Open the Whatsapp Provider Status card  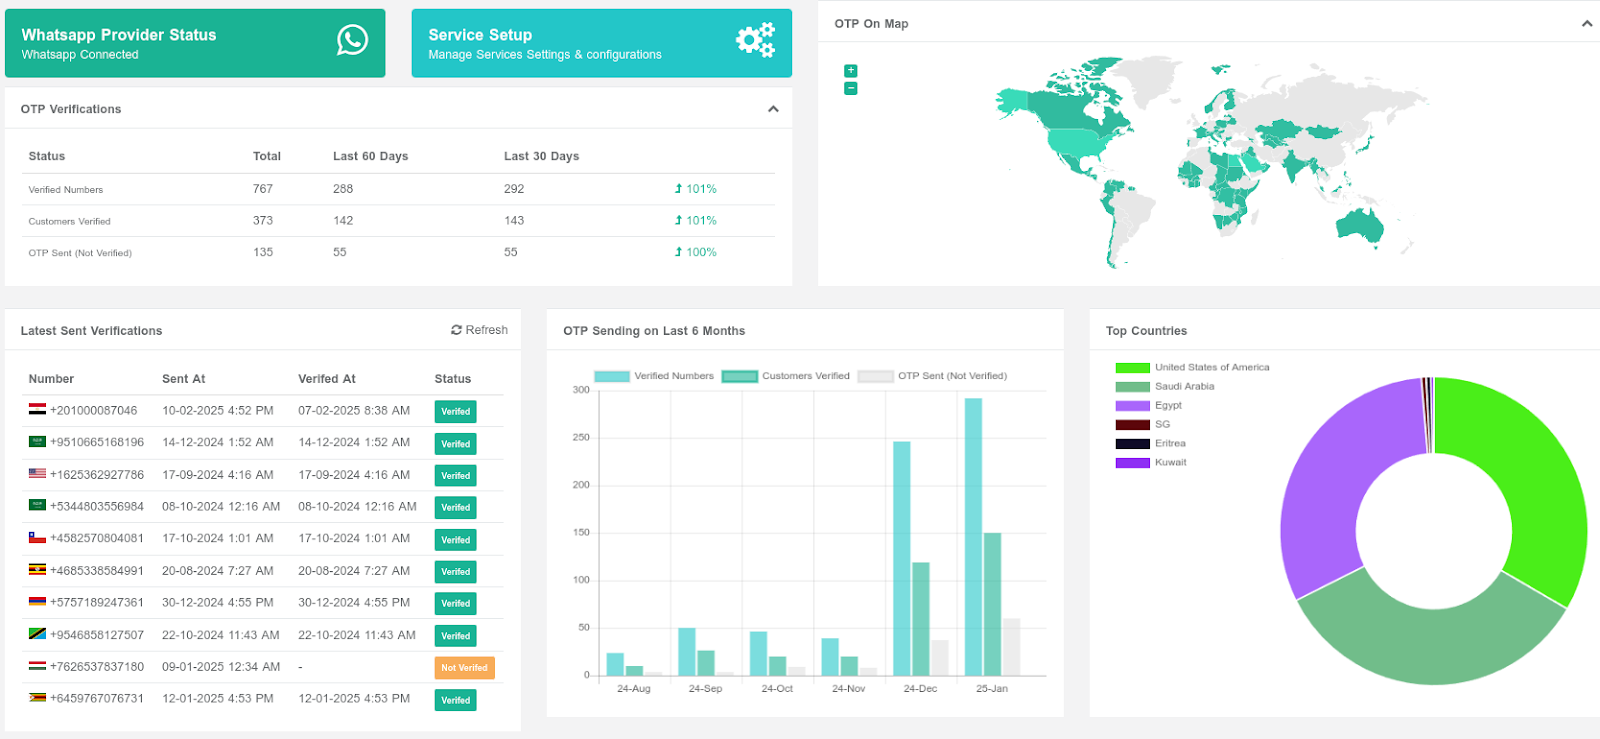pos(195,43)
